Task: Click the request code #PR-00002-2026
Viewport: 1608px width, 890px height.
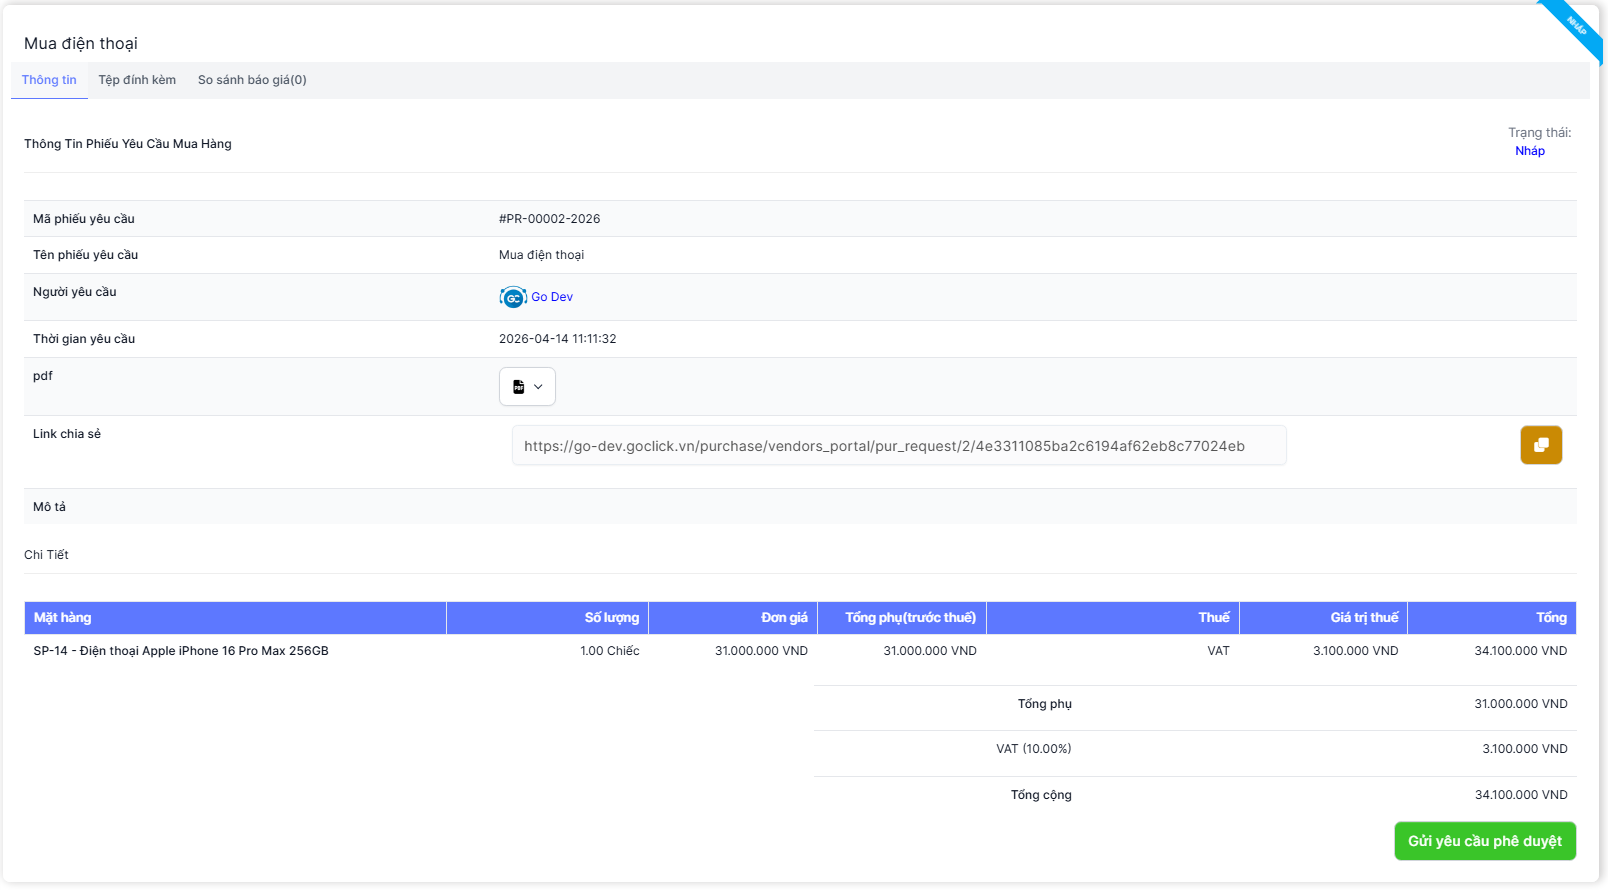Action: [x=549, y=219]
